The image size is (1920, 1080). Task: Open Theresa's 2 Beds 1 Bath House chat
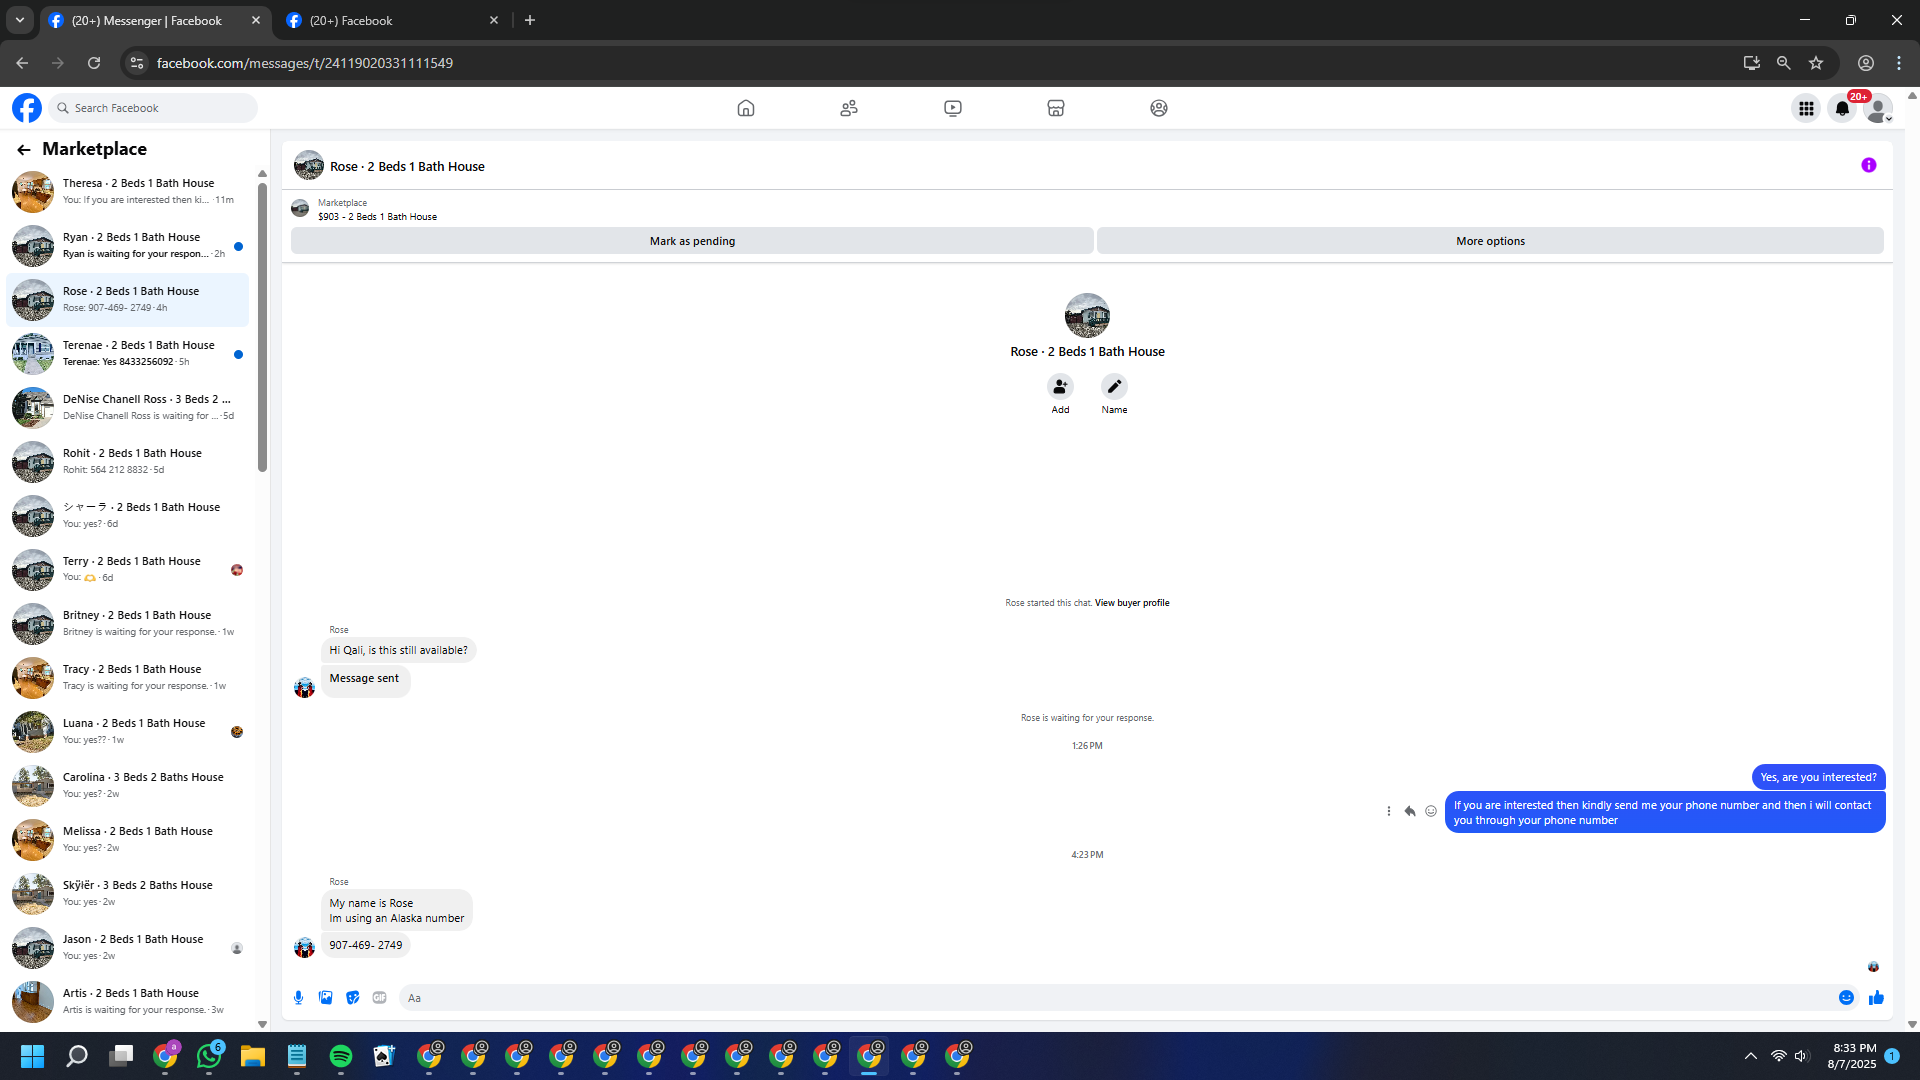click(x=128, y=192)
